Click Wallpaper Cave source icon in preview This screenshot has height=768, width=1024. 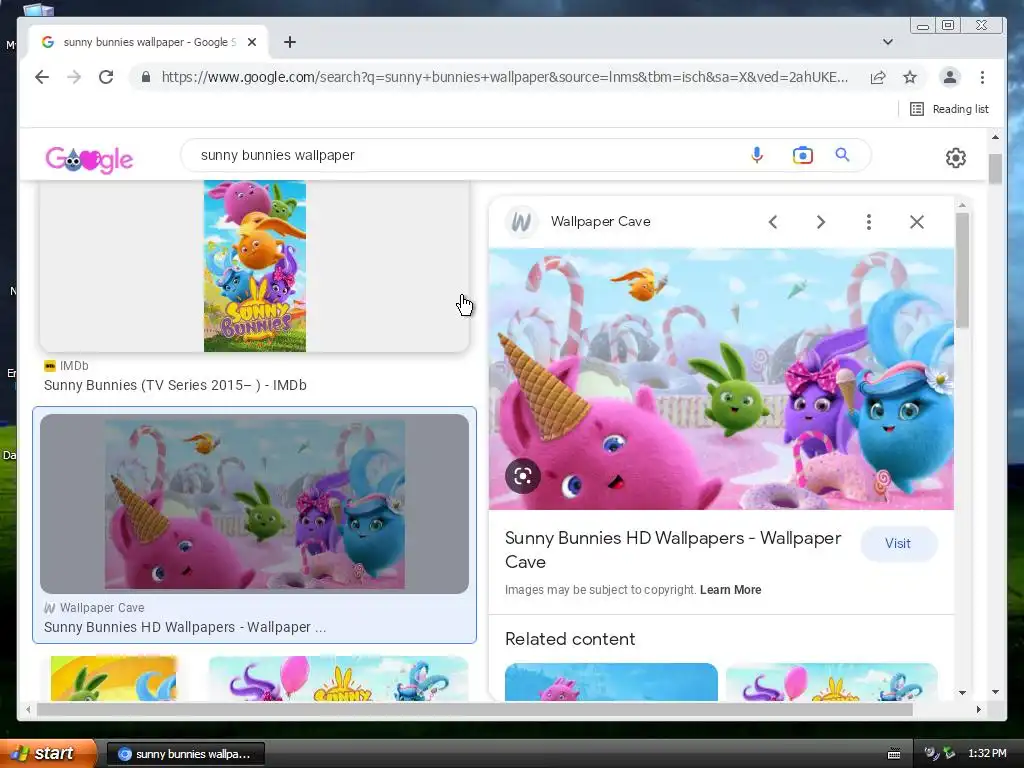point(521,222)
